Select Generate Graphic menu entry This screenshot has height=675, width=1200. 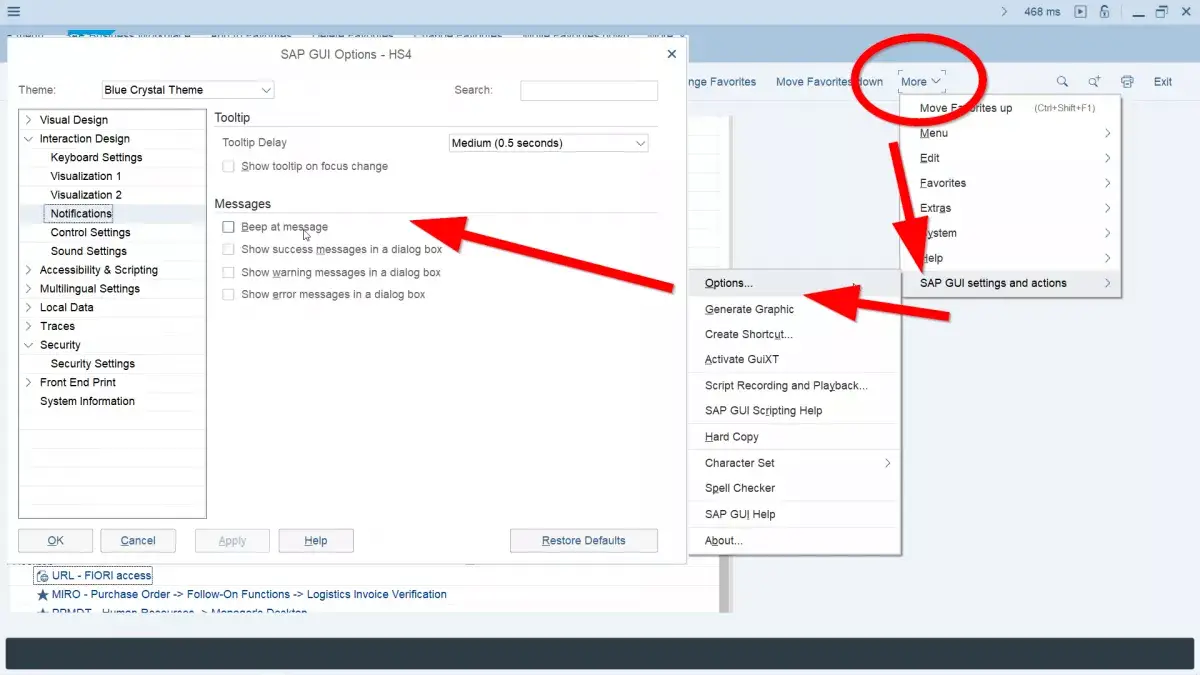tap(795, 310)
